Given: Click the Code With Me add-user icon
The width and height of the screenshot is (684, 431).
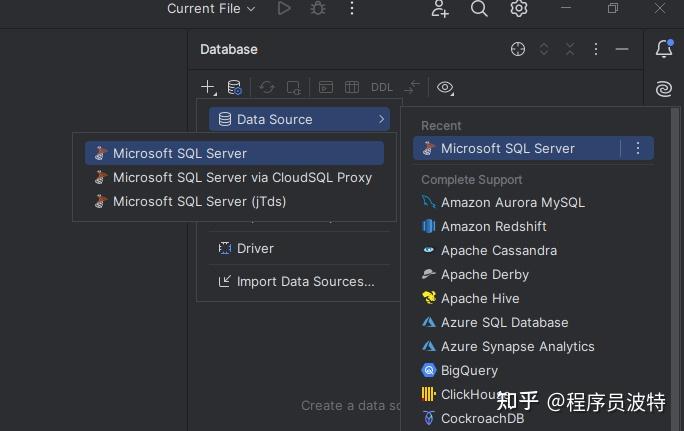Looking at the screenshot, I should click(x=440, y=9).
